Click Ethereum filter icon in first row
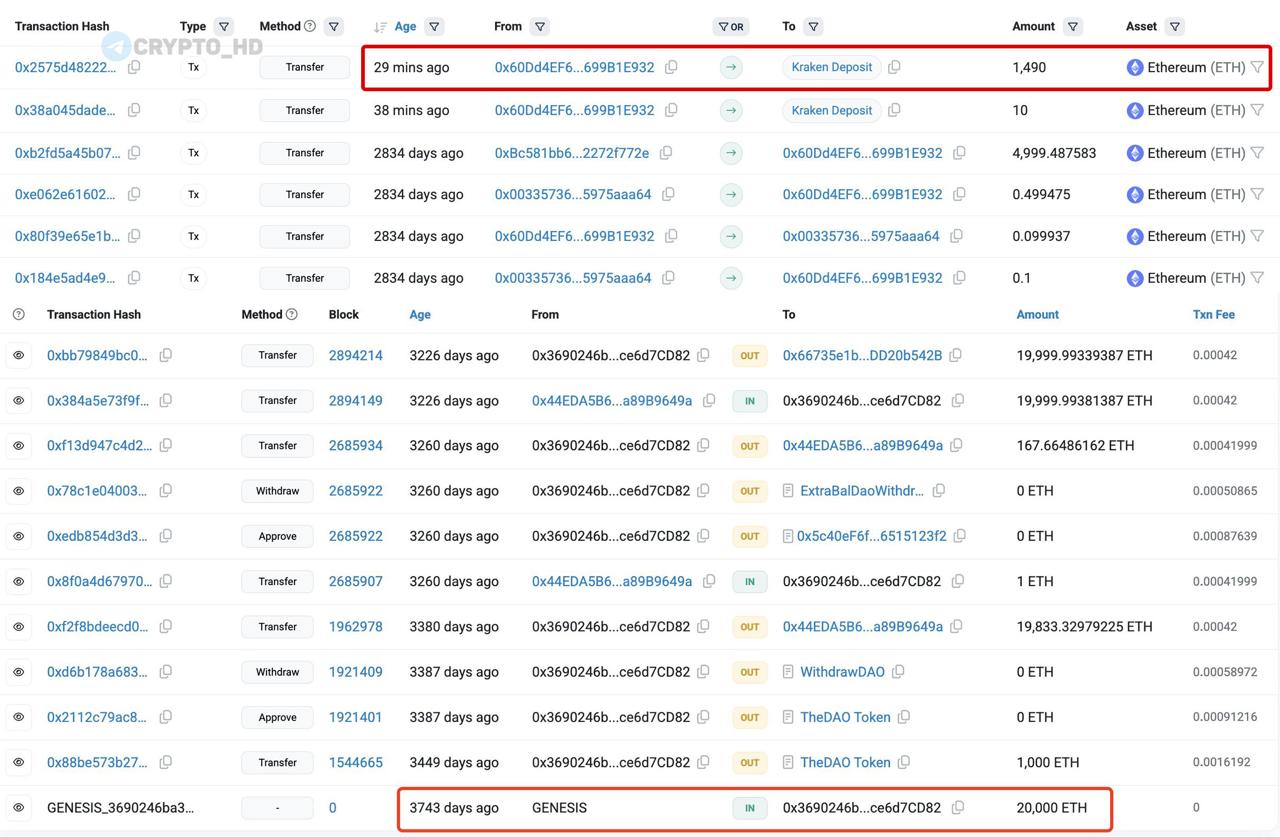 1257,67
